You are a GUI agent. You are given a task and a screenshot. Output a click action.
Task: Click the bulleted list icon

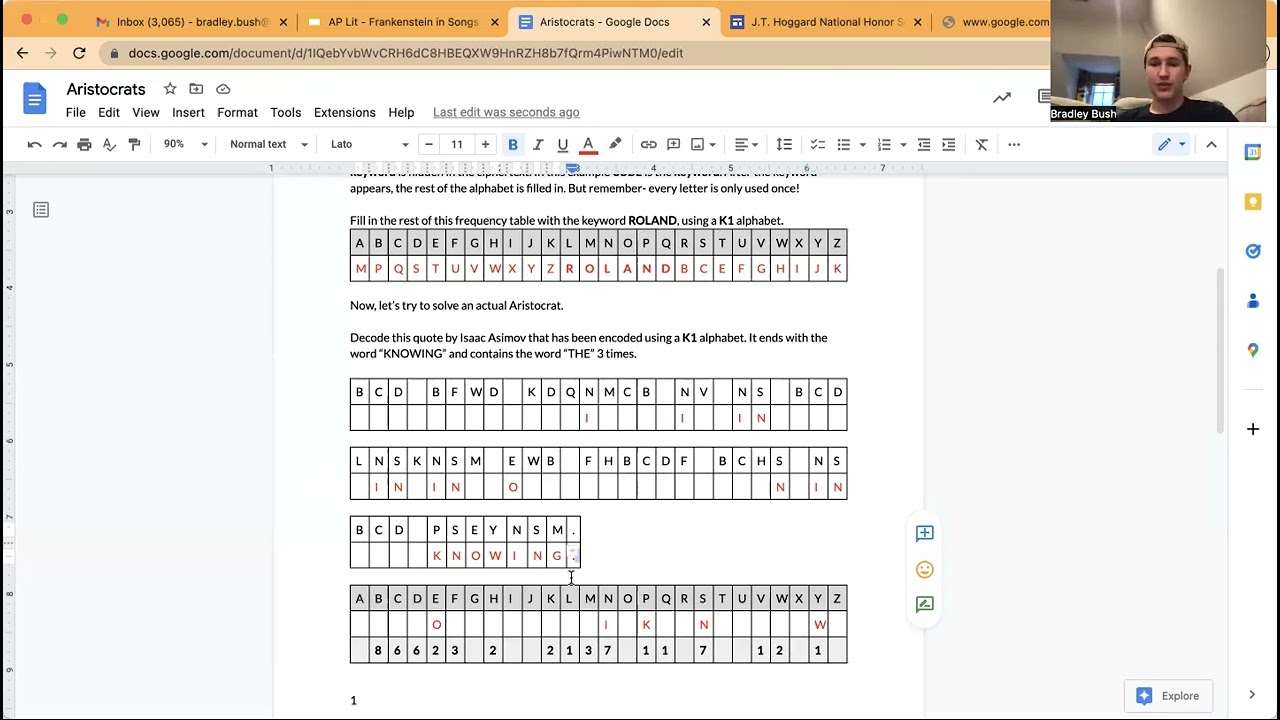click(x=843, y=145)
